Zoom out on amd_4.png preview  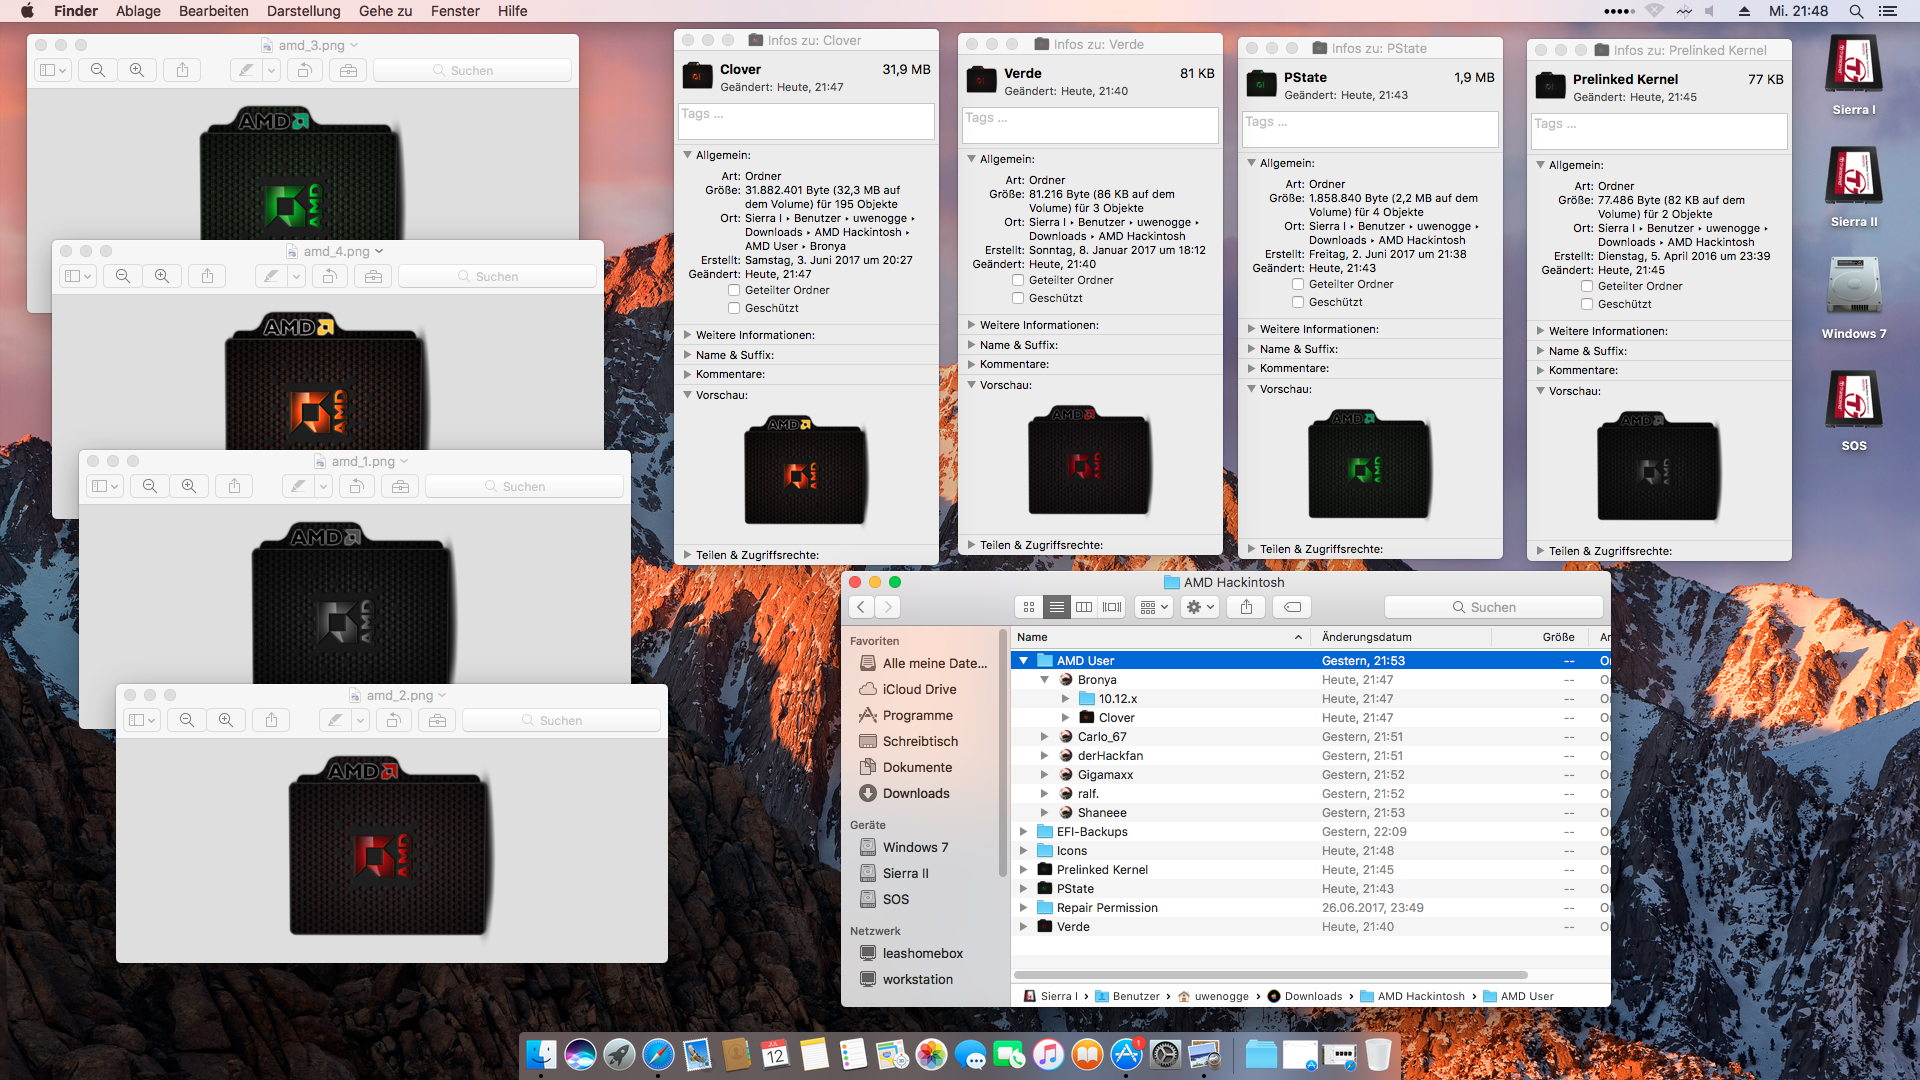tap(123, 276)
